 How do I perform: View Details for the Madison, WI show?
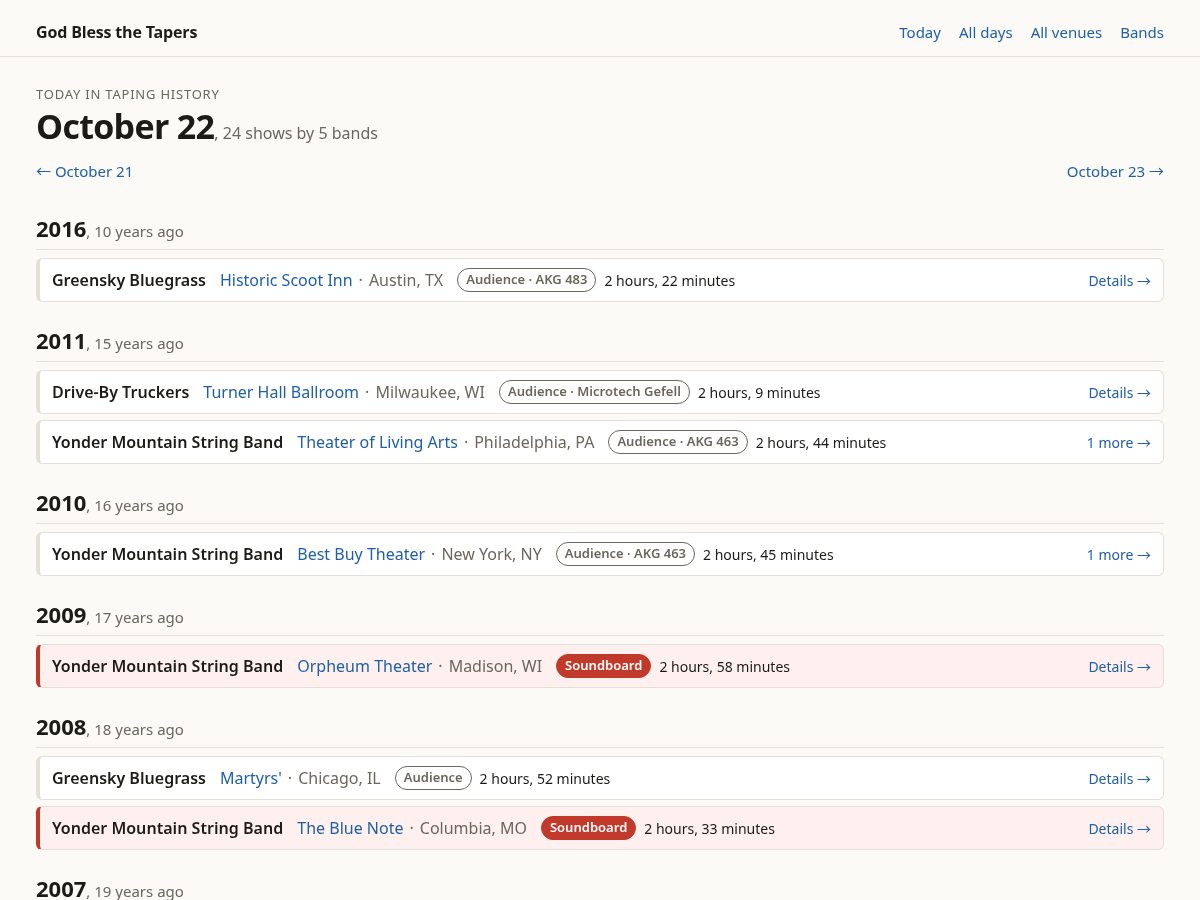point(1119,667)
